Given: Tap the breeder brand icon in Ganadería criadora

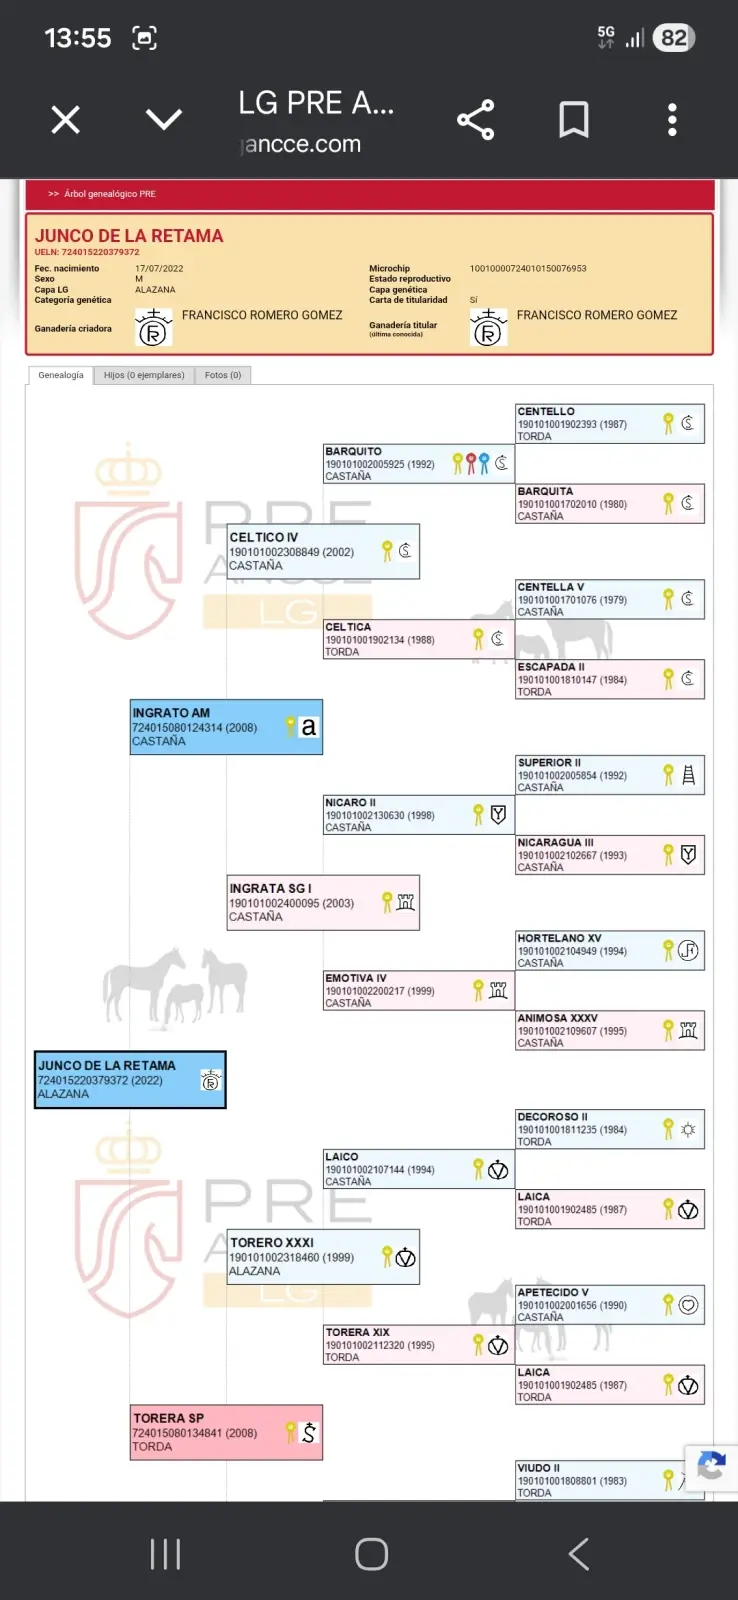Looking at the screenshot, I should (x=153, y=328).
